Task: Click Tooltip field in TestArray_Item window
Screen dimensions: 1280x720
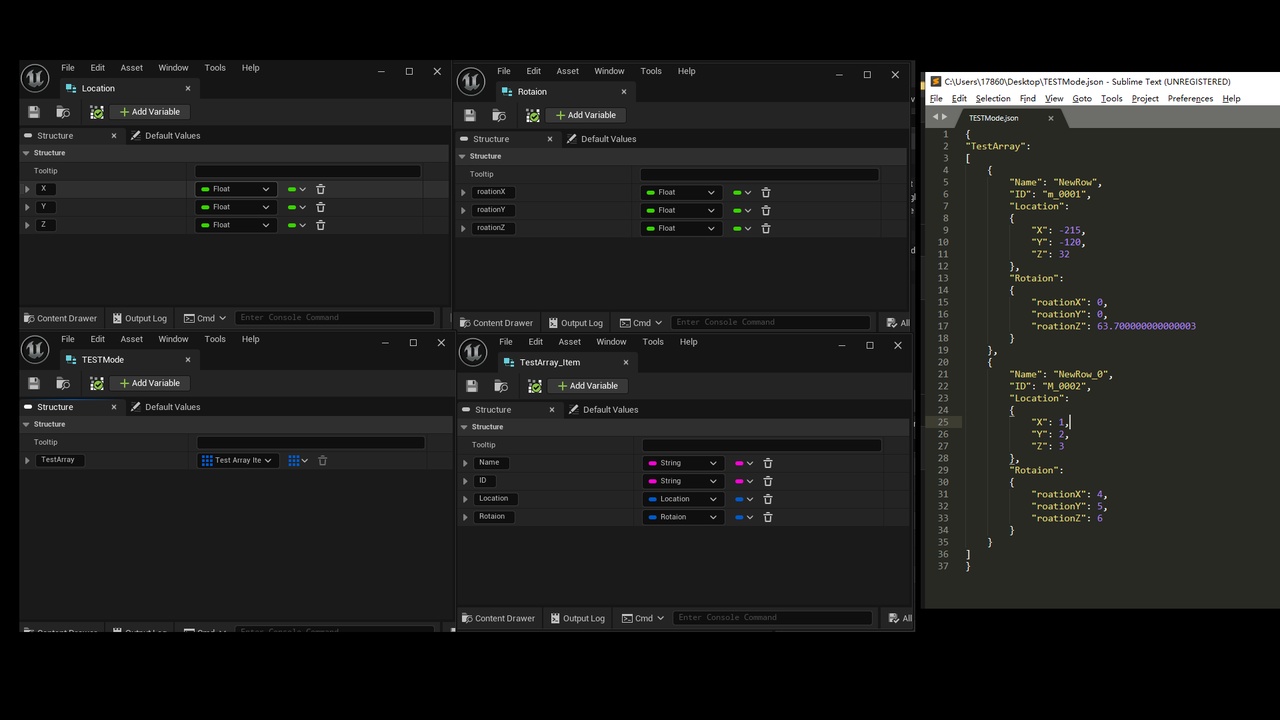Action: point(762,445)
